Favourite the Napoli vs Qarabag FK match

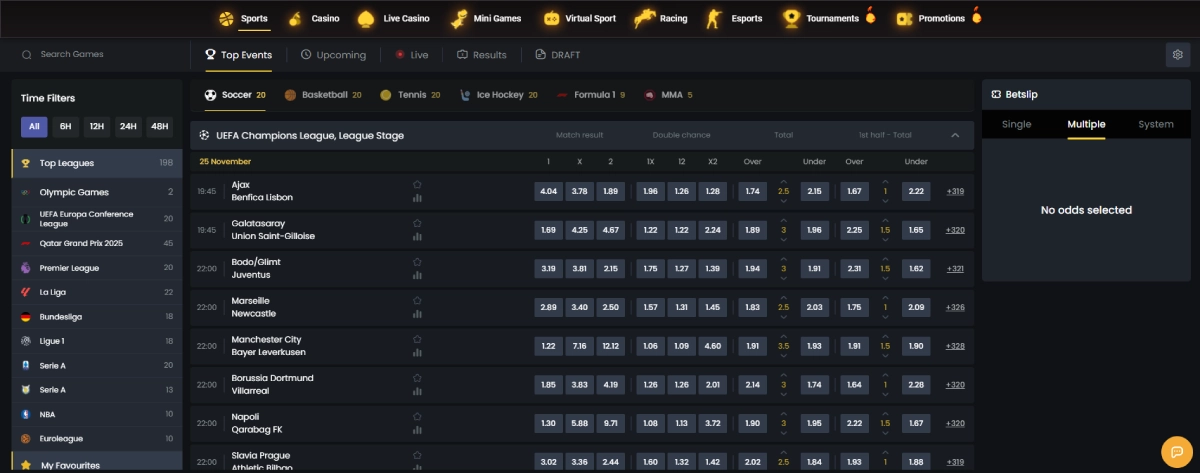click(x=417, y=416)
